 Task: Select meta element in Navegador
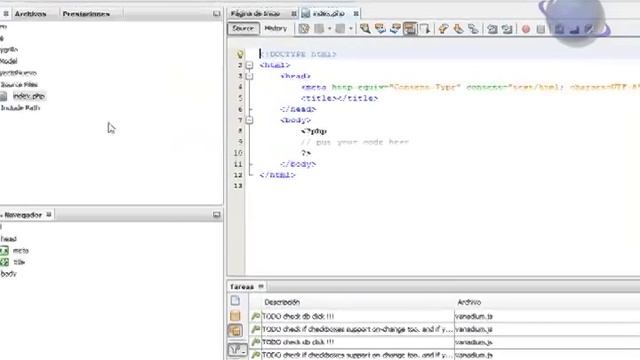tap(20, 251)
